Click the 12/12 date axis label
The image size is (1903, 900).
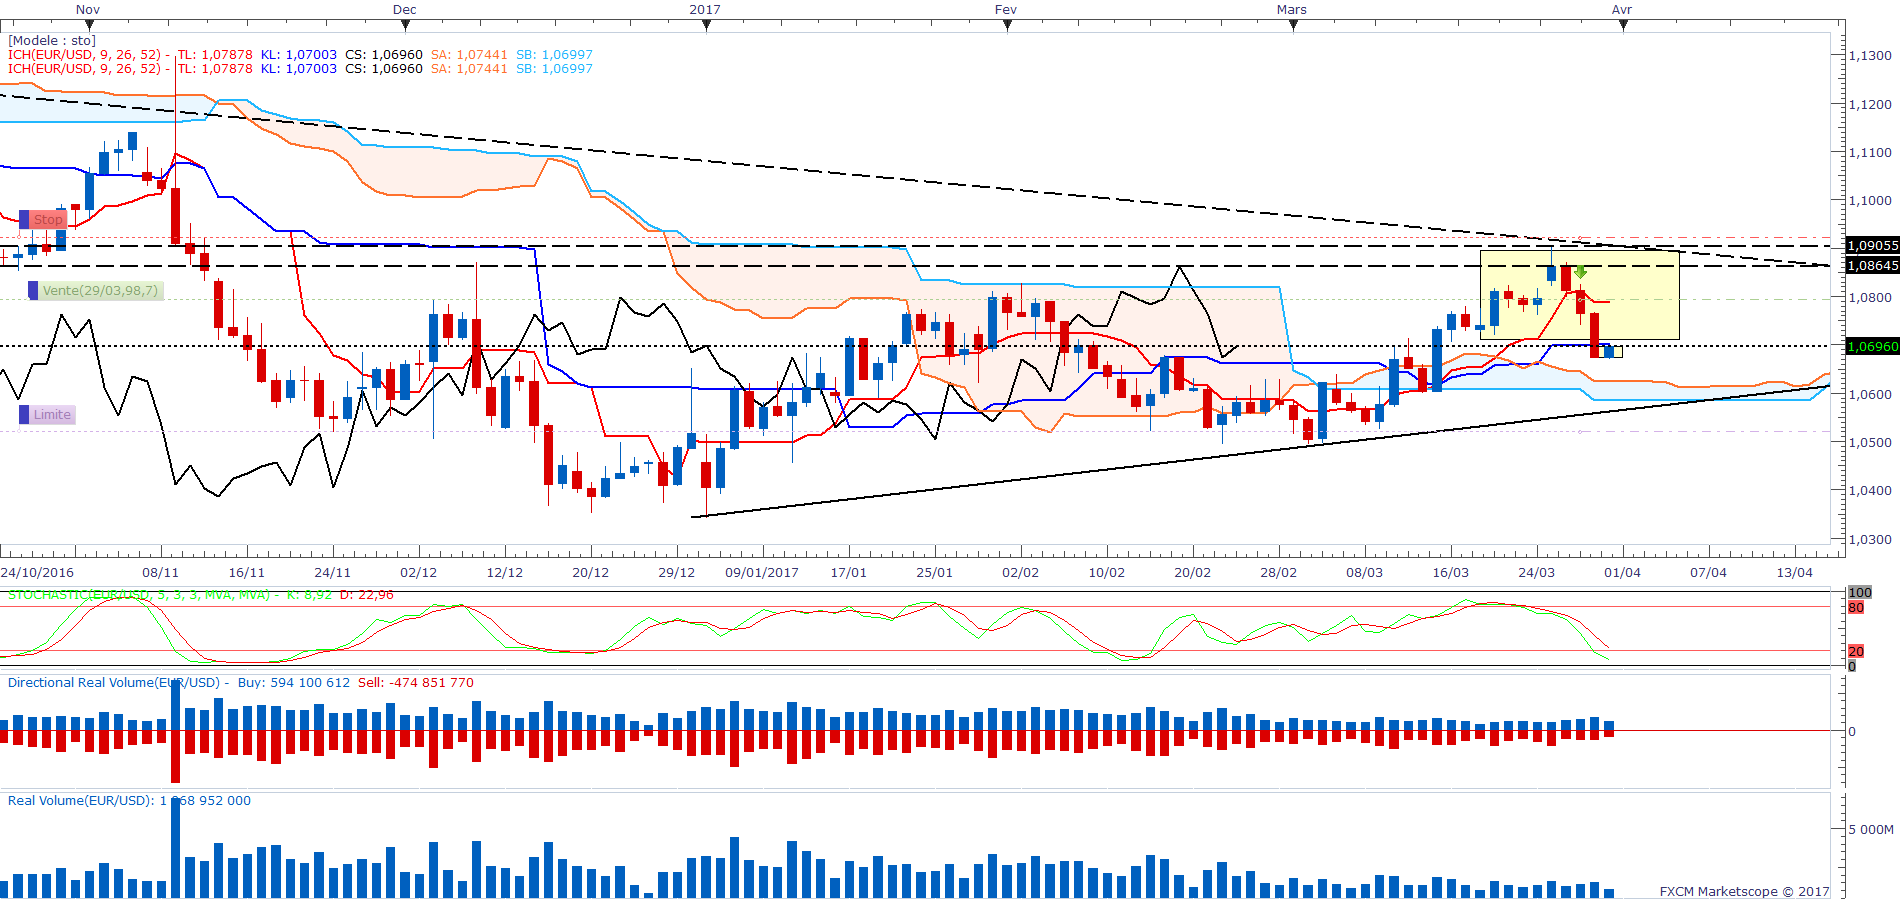coord(505,573)
